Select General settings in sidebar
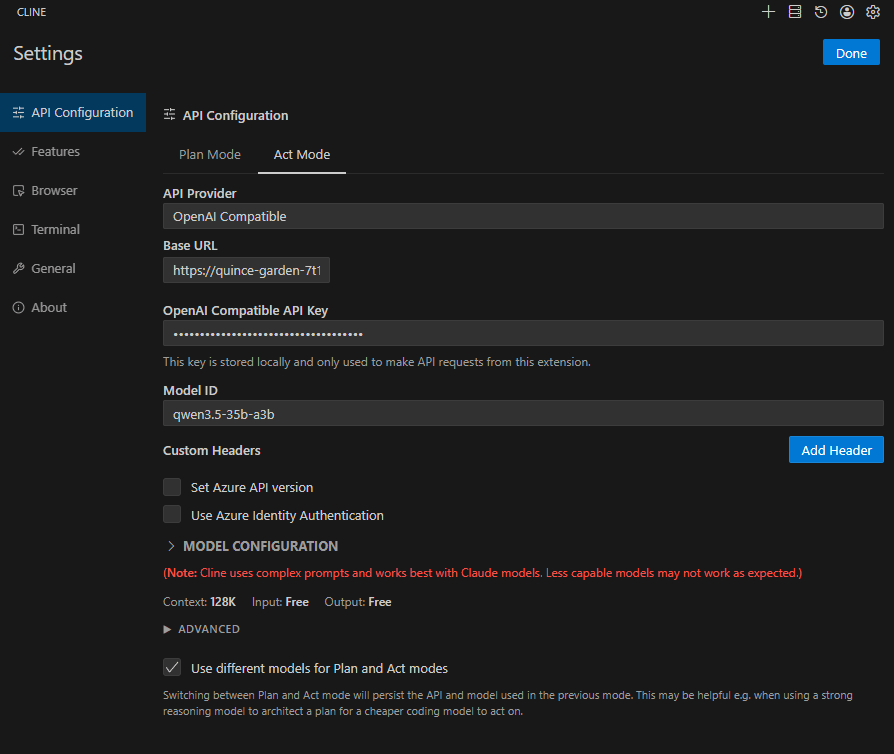The height and width of the screenshot is (754, 894). pos(73,269)
